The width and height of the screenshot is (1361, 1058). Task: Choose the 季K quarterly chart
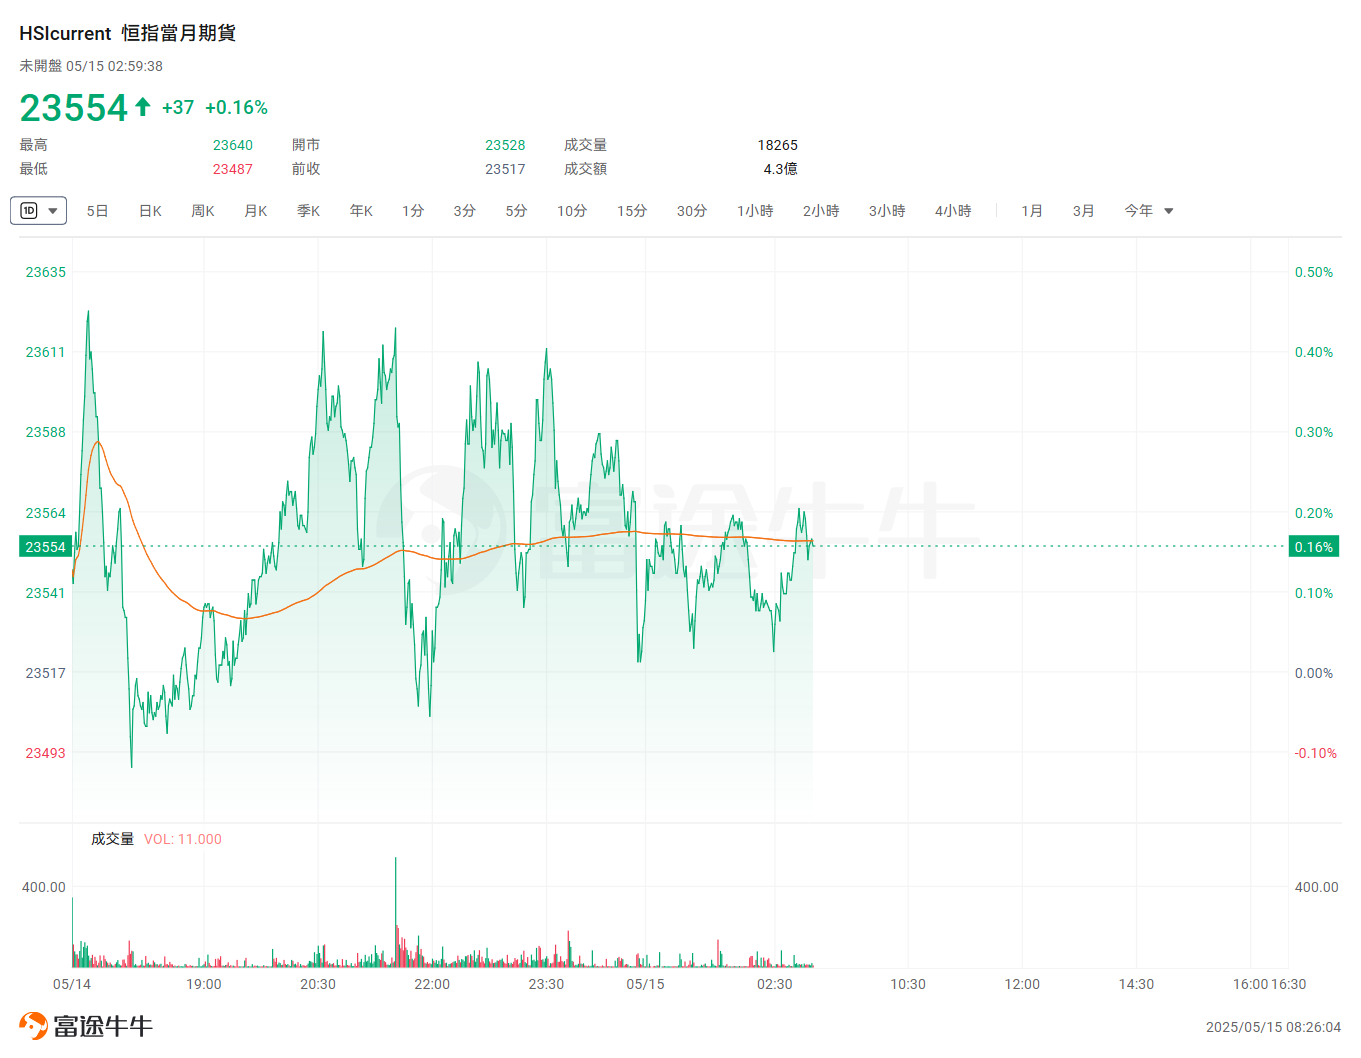(x=308, y=211)
